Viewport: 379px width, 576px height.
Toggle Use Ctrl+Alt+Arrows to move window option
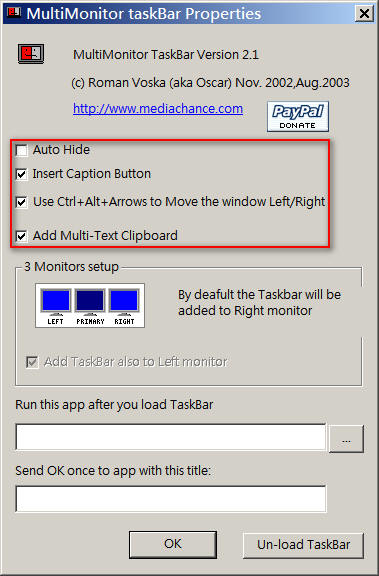[22, 202]
